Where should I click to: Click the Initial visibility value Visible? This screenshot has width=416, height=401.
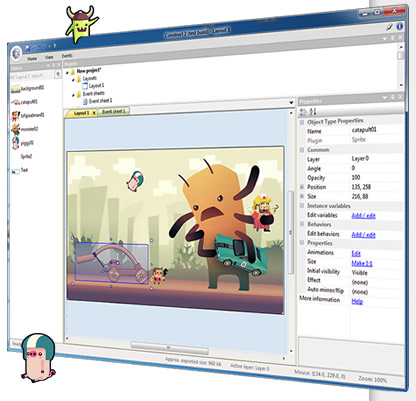tap(359, 273)
